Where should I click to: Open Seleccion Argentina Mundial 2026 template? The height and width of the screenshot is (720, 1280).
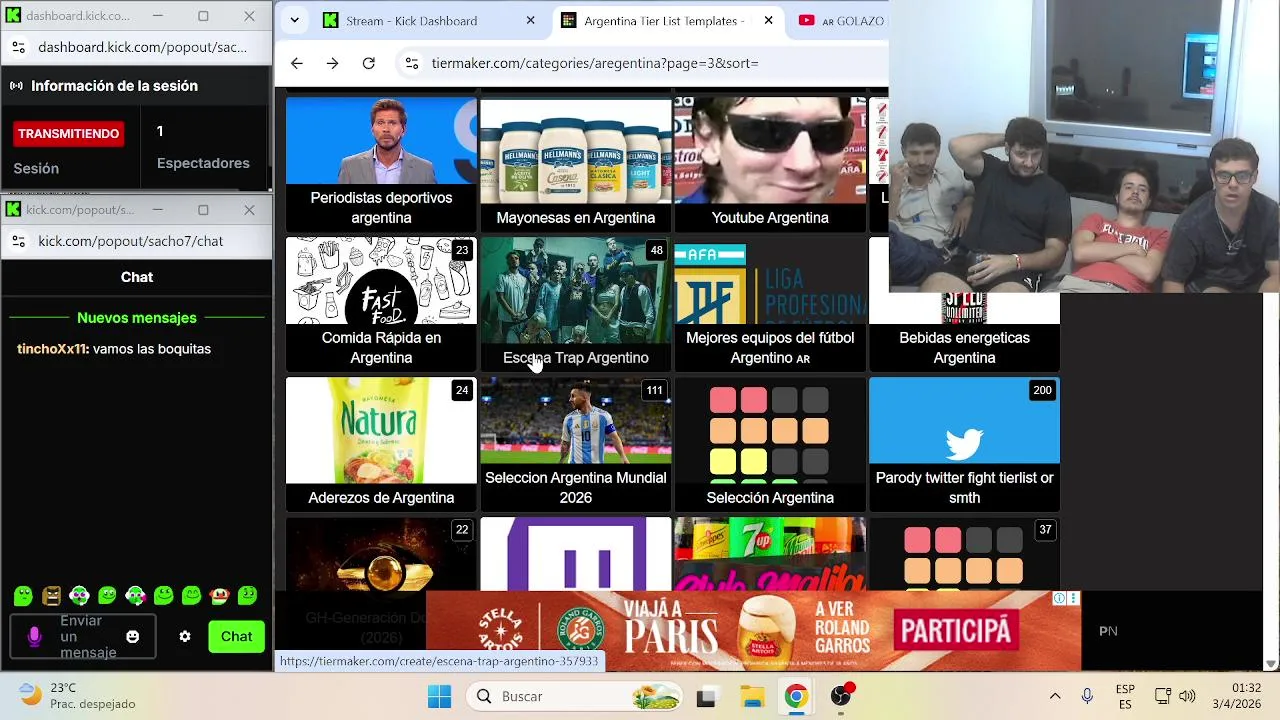pos(575,444)
